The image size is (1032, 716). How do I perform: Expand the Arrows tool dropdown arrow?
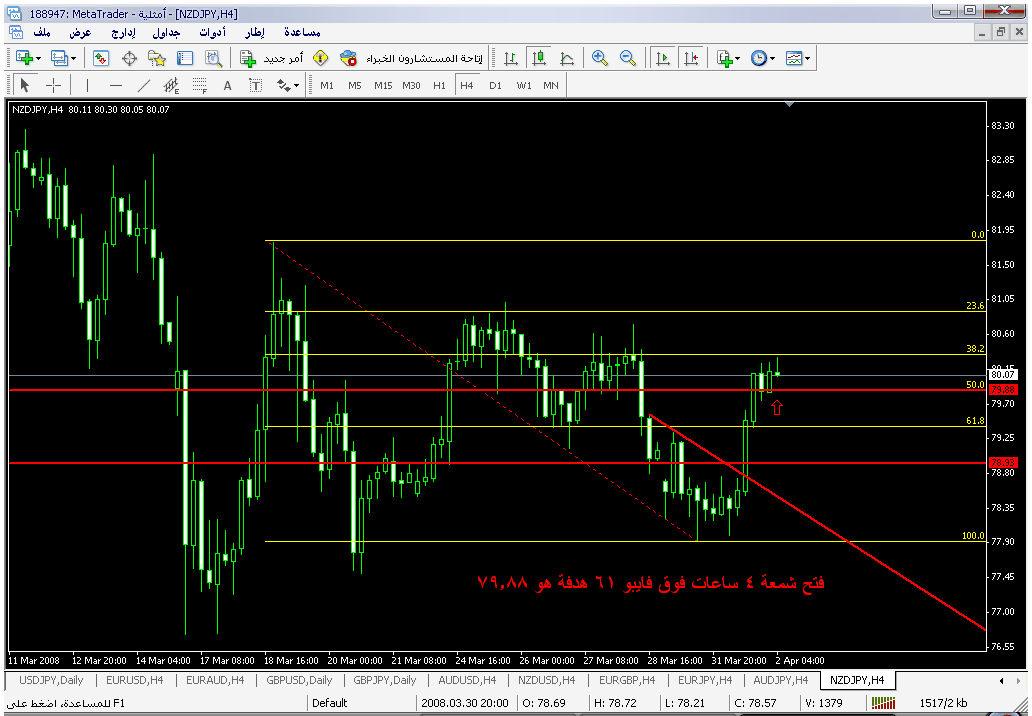(297, 86)
